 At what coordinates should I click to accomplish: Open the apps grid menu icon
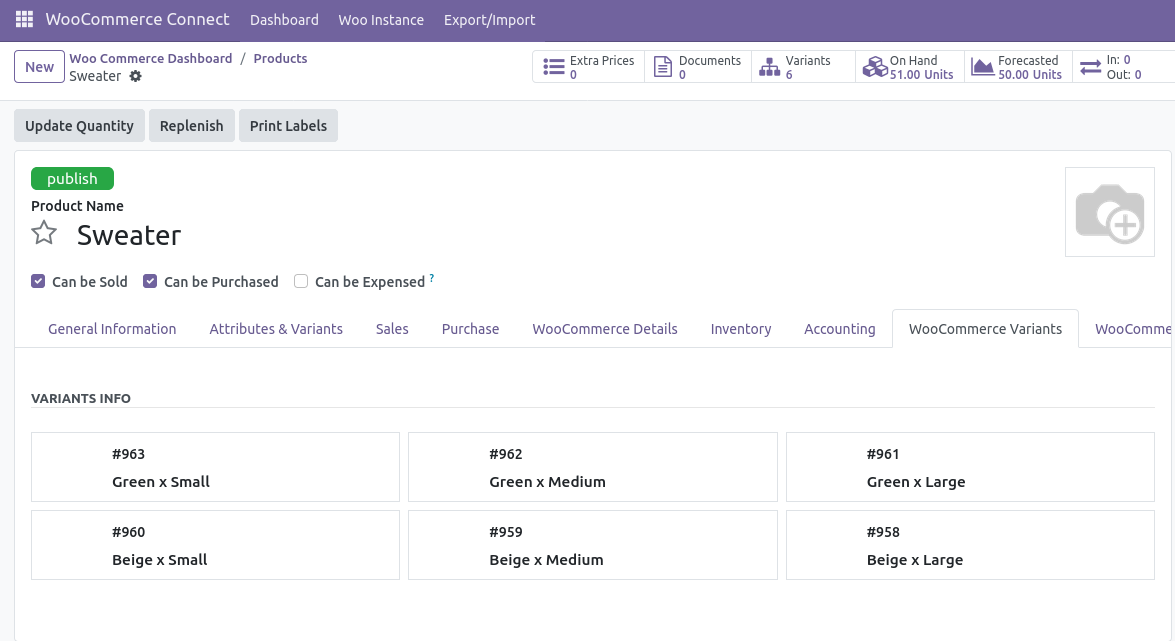(x=24, y=20)
